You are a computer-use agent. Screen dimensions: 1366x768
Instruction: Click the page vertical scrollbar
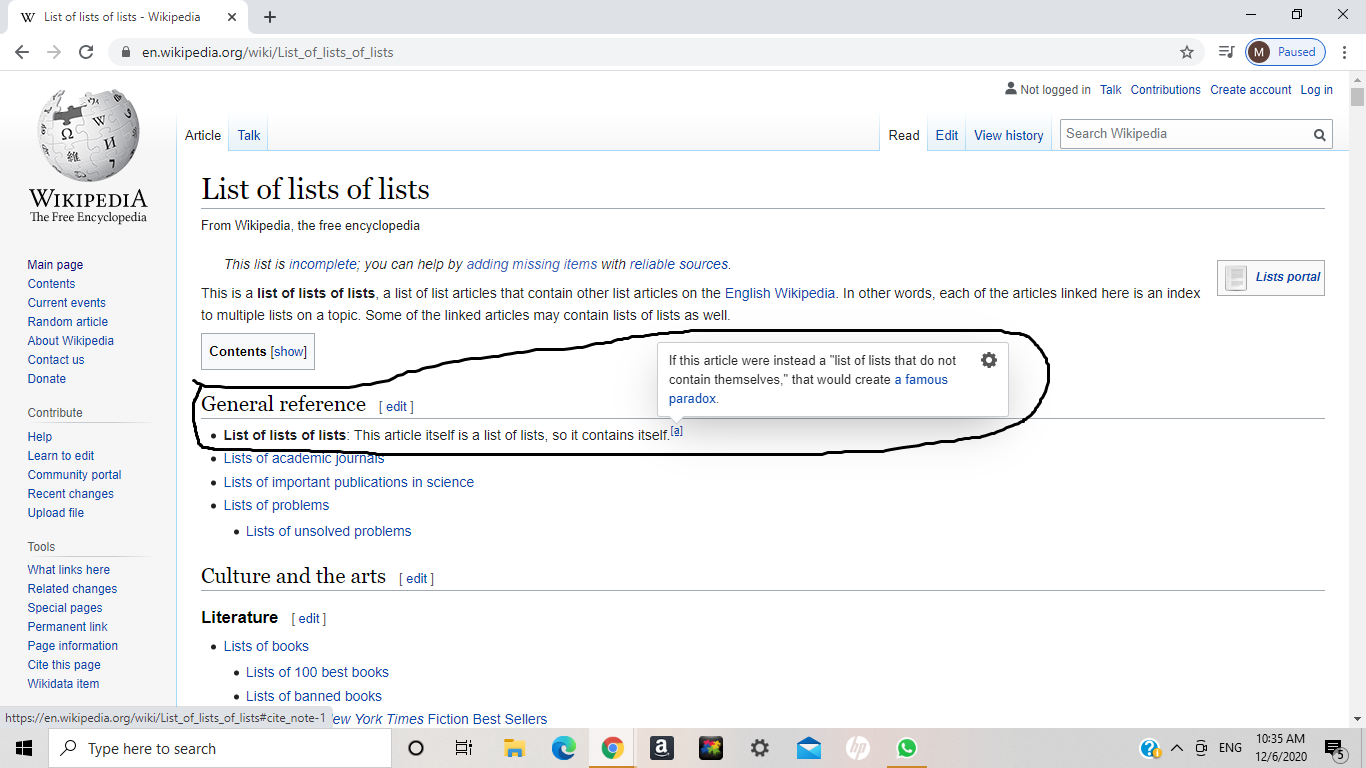click(1357, 400)
